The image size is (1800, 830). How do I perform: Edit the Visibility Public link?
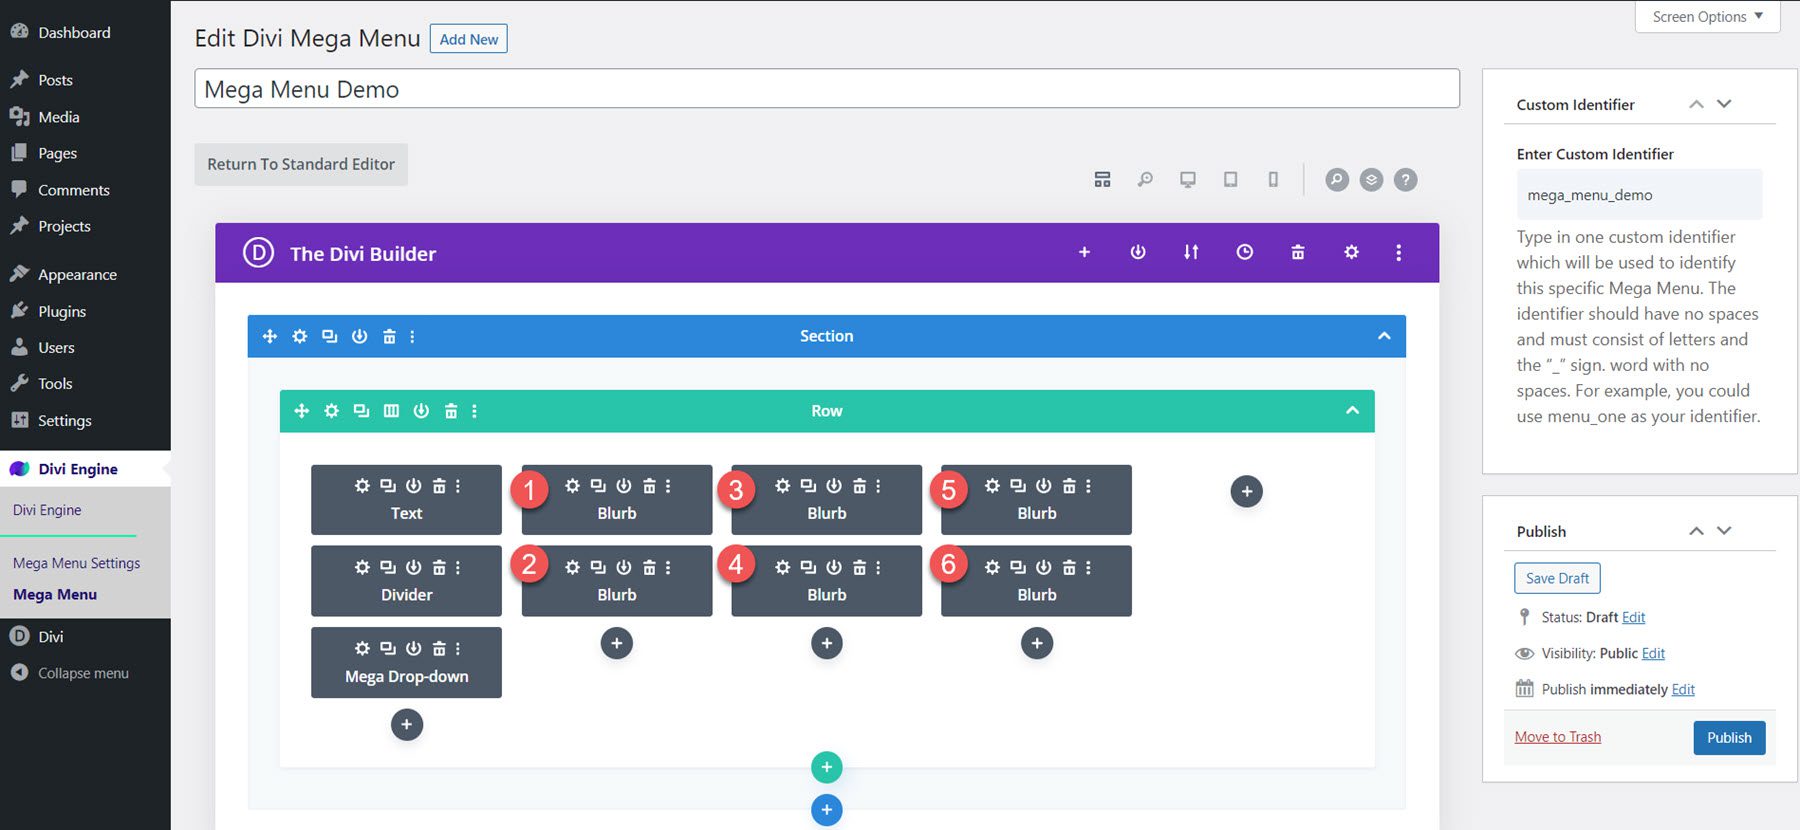pos(1653,653)
